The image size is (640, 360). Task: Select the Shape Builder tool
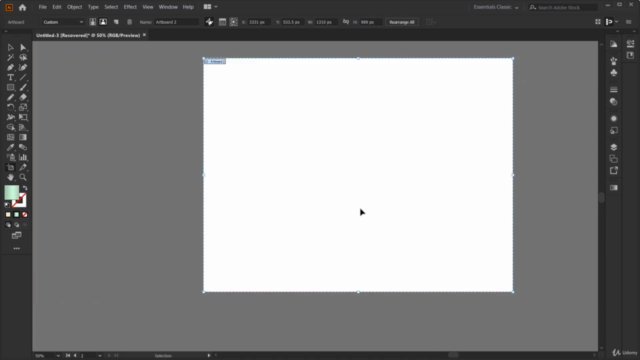pyautogui.click(x=11, y=127)
